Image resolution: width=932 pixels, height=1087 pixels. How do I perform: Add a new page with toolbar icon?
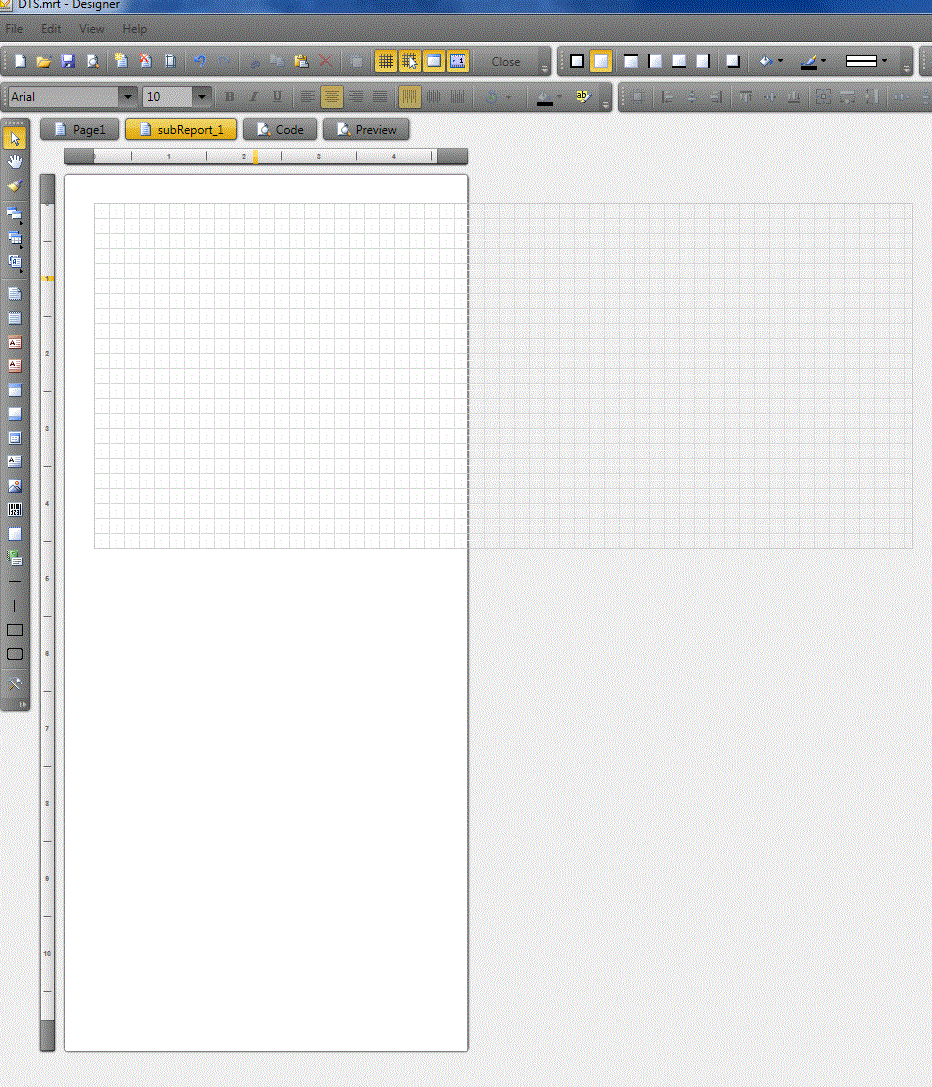[121, 61]
